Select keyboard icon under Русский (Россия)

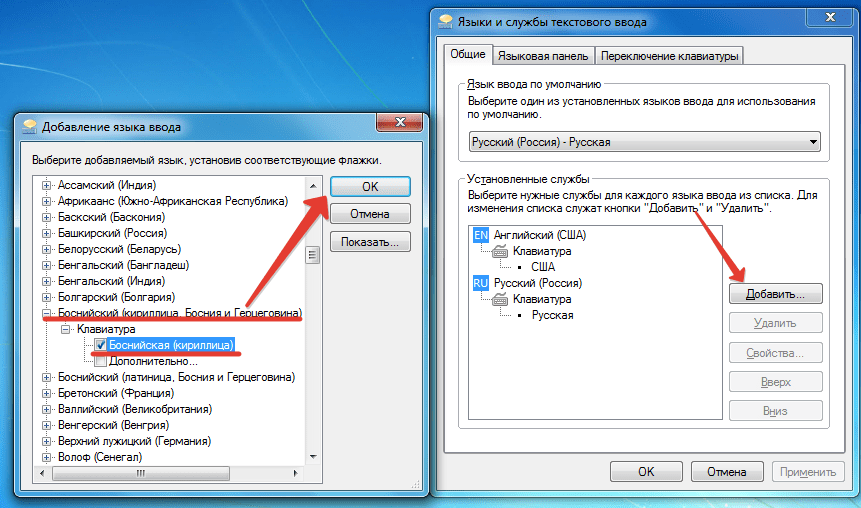coord(500,300)
